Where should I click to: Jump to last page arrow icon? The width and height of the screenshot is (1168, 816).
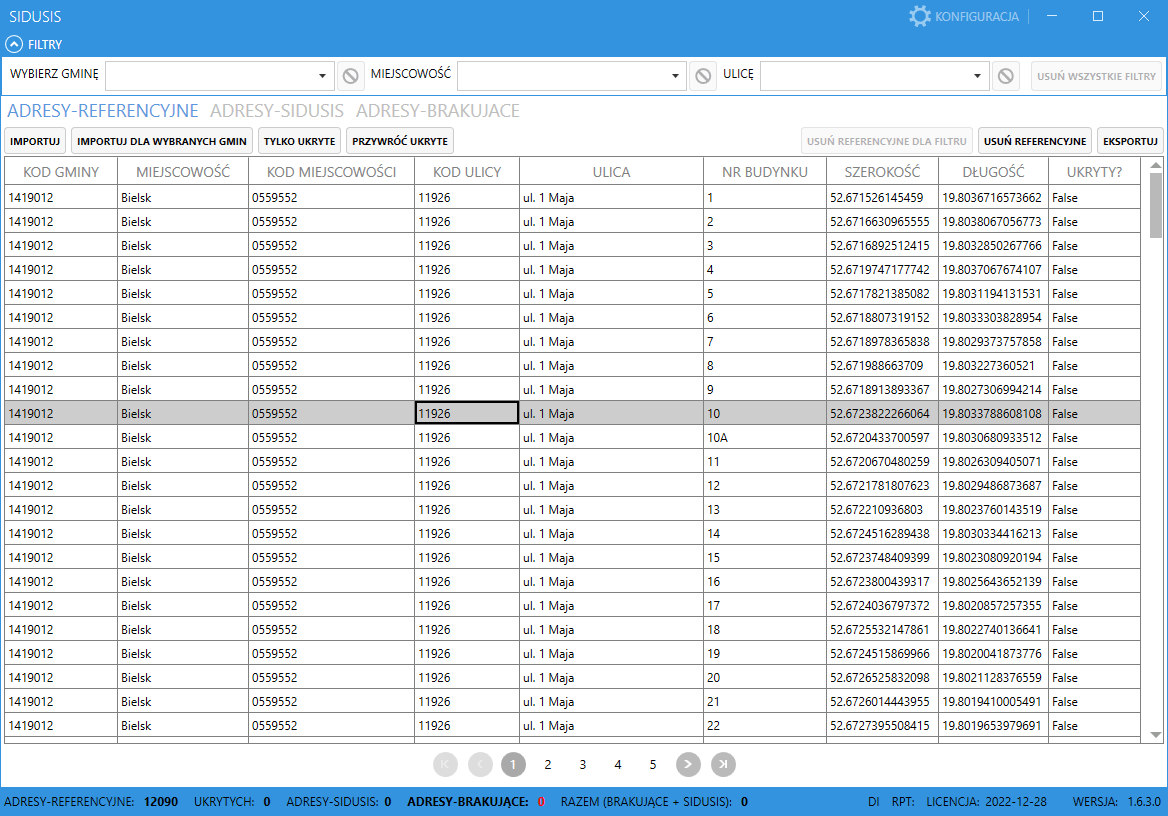723,764
